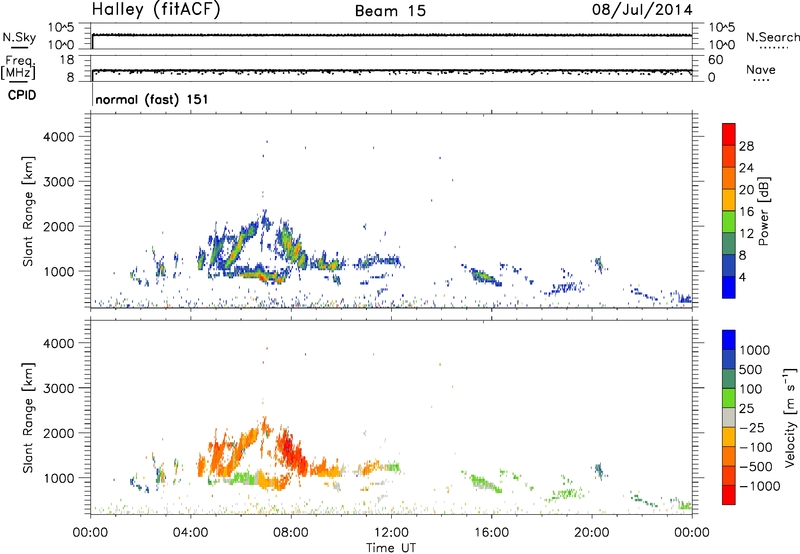This screenshot has width=800, height=554.
Task: Pick the red segment of power colorbar
Action: 729,134
